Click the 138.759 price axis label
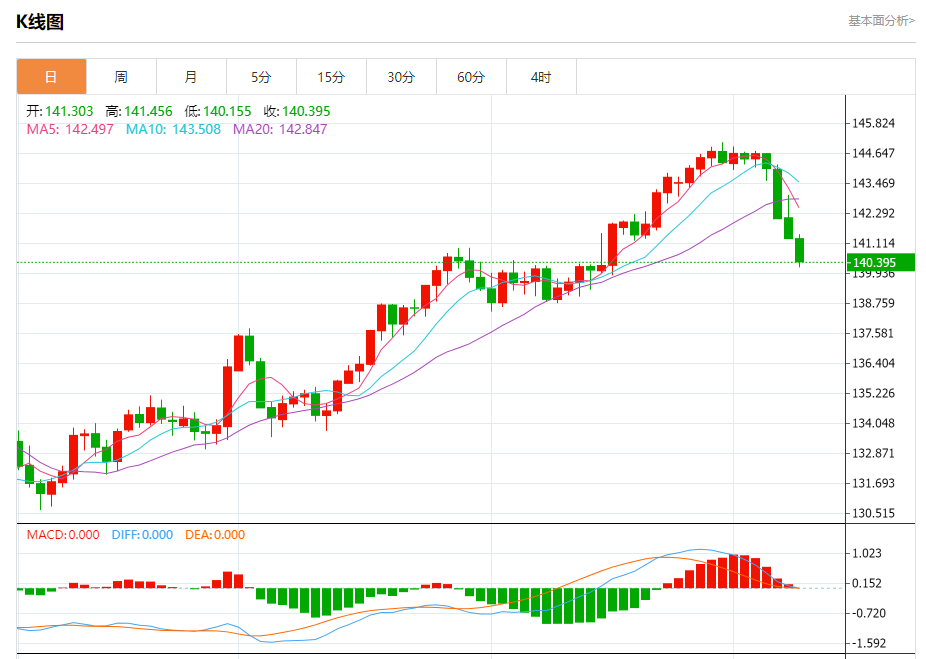This screenshot has height=659, width=926. pyautogui.click(x=873, y=304)
